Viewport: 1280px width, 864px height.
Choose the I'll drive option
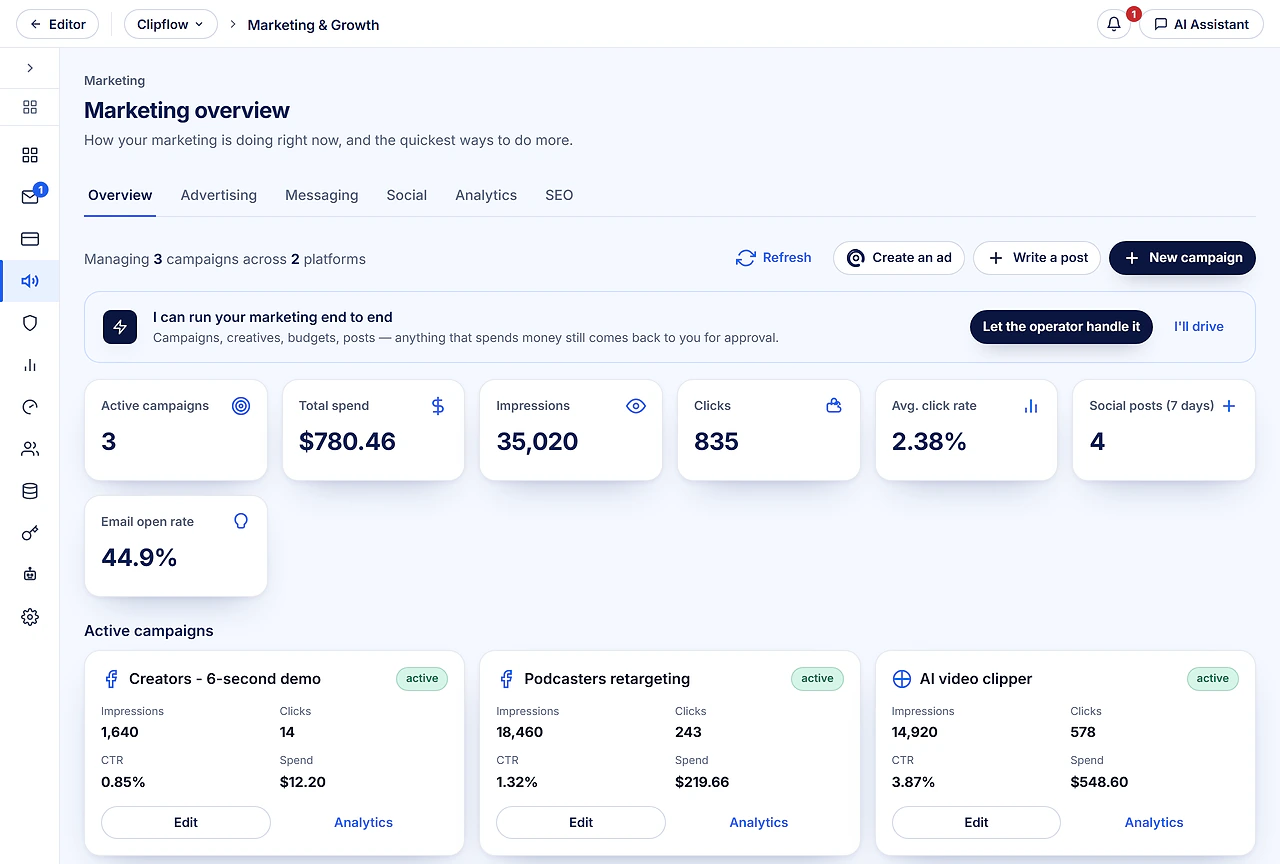[x=1199, y=326]
